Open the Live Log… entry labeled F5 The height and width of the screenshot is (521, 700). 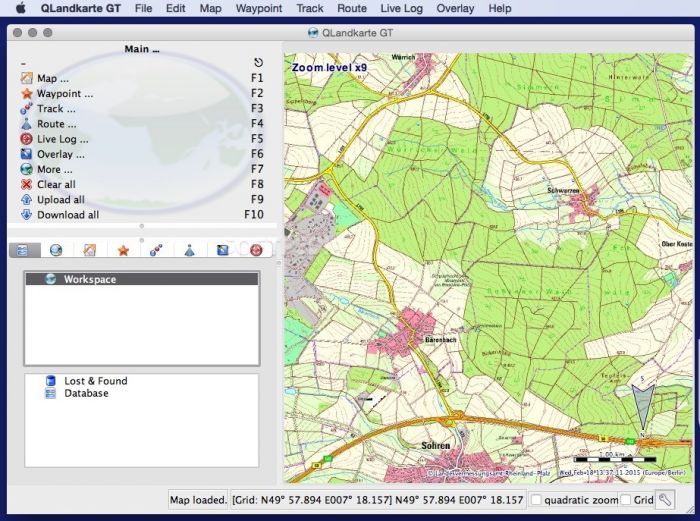[142, 139]
